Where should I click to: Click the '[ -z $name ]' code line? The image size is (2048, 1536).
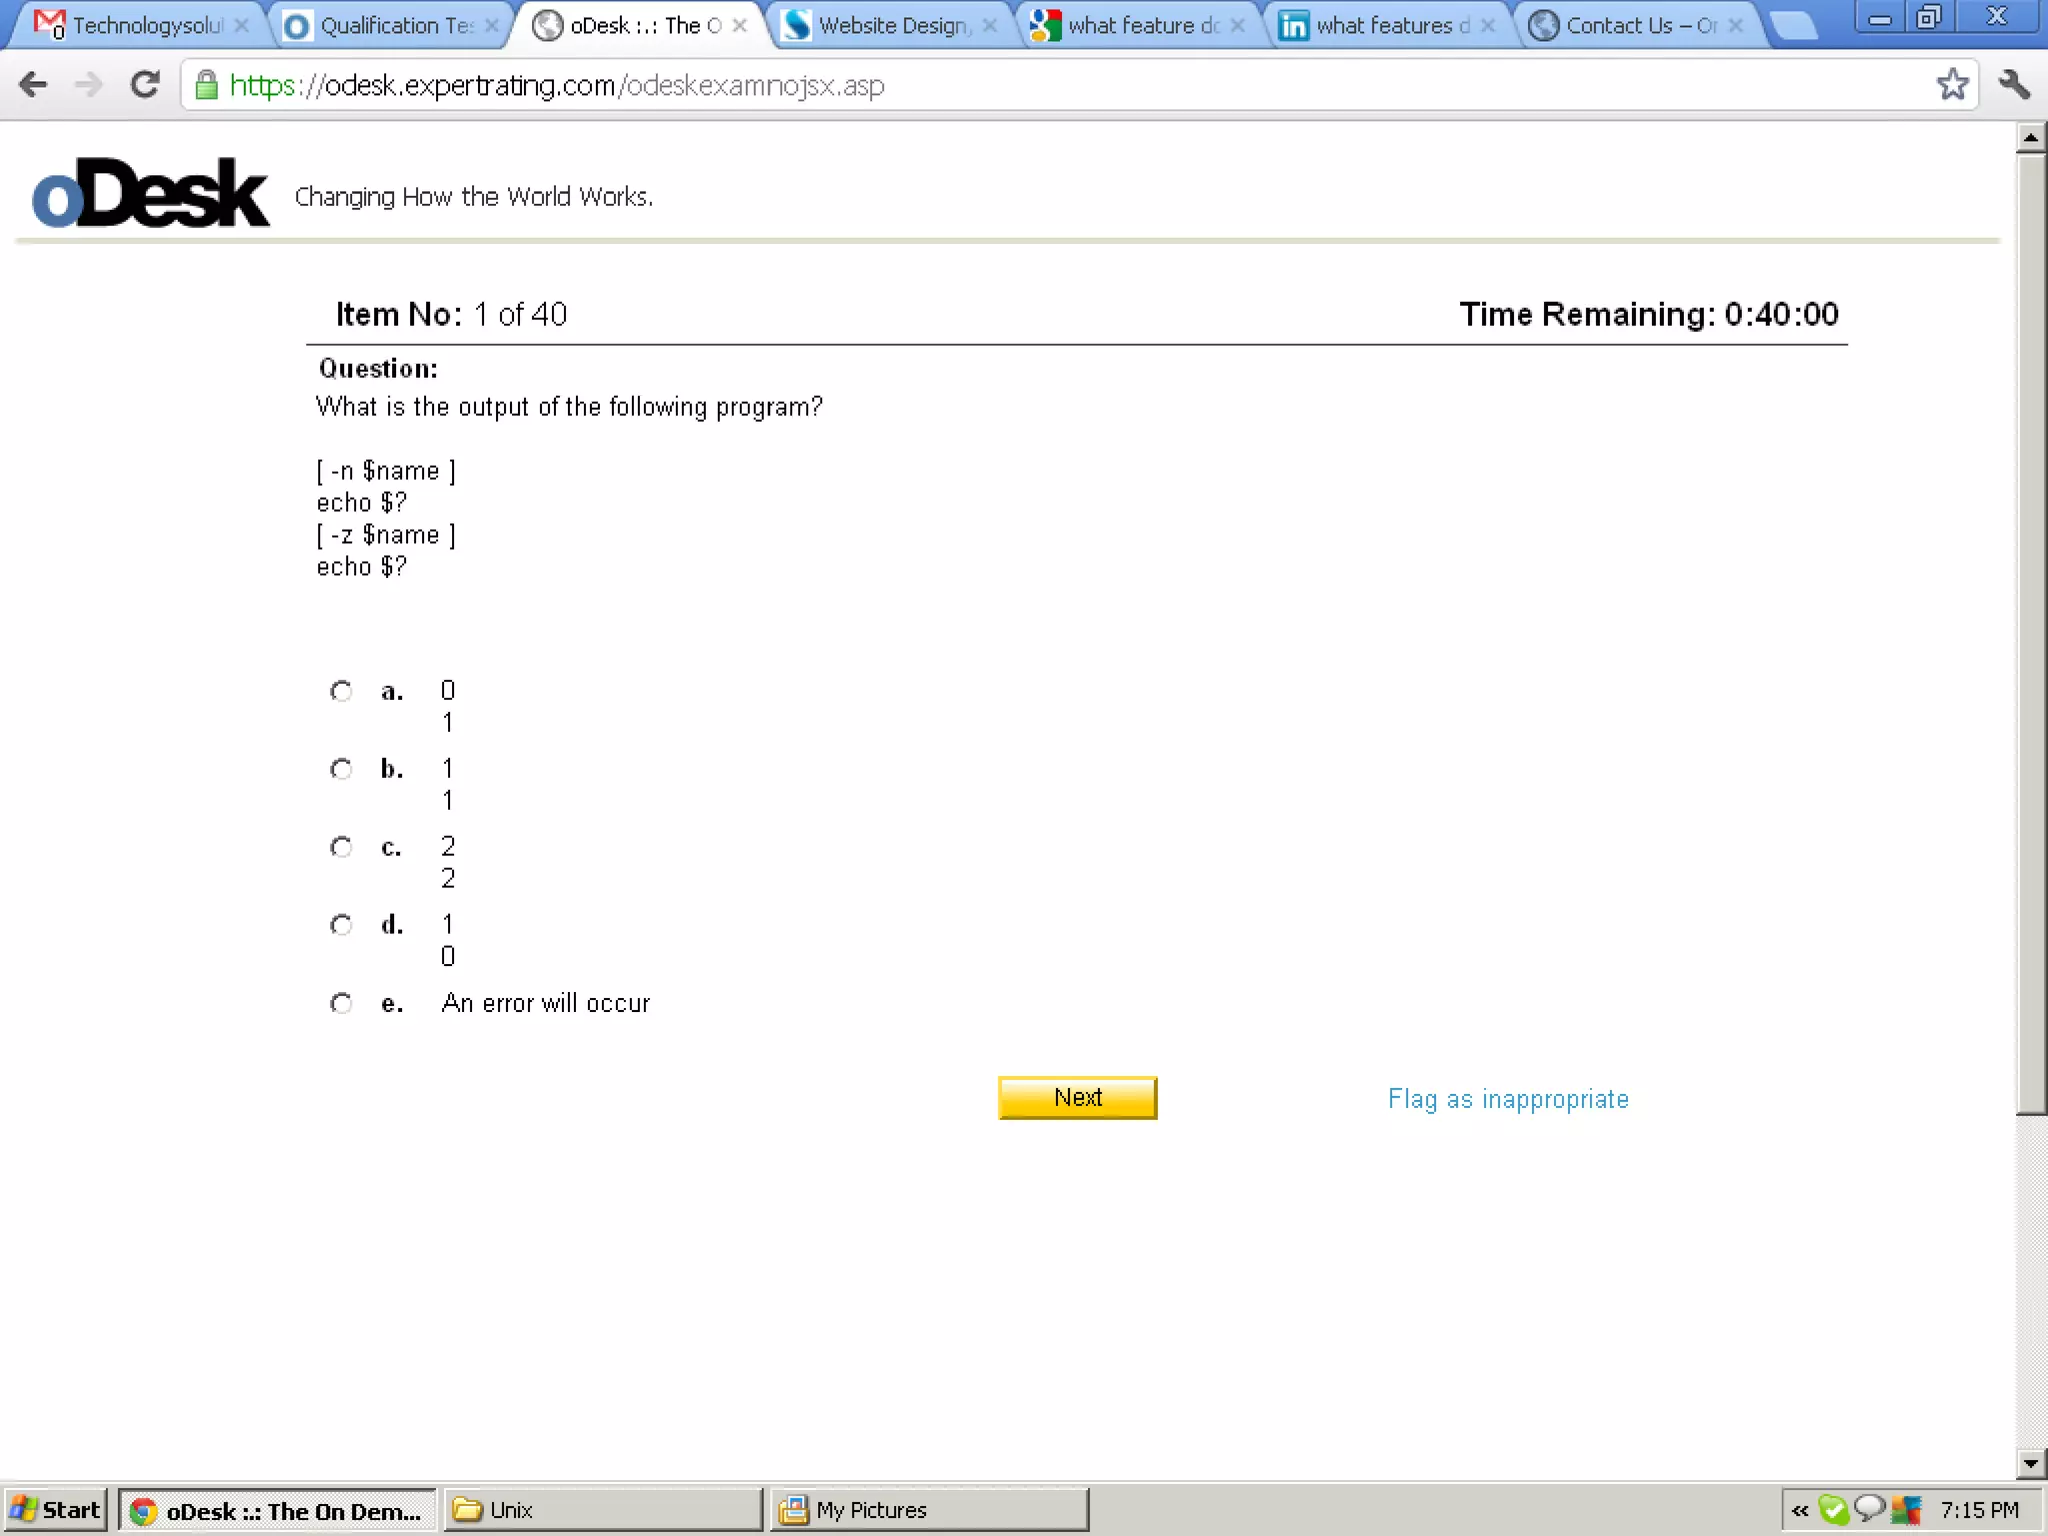click(x=386, y=535)
